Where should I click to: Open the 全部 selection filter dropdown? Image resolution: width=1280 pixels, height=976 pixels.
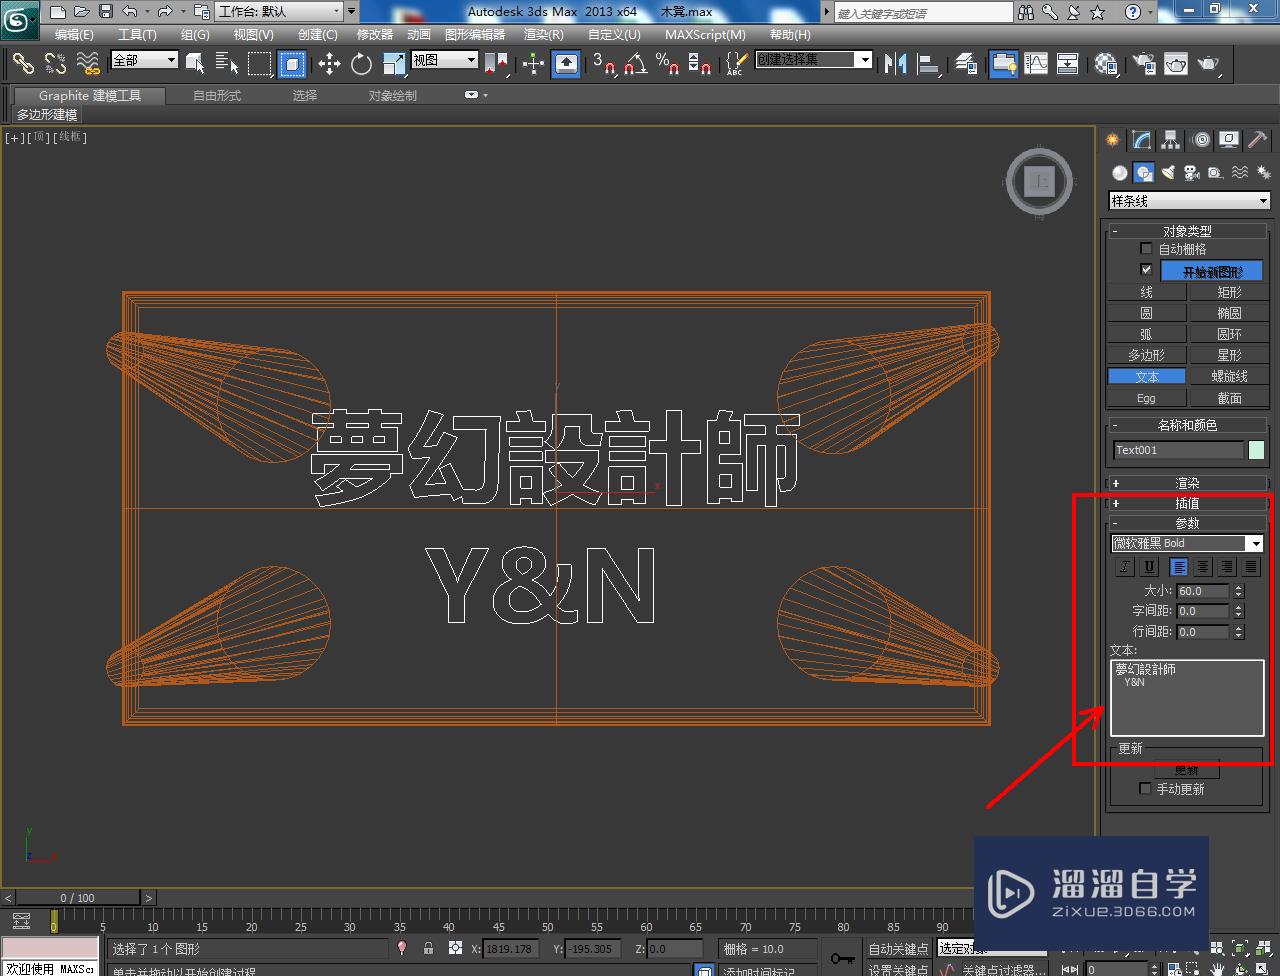(x=144, y=60)
